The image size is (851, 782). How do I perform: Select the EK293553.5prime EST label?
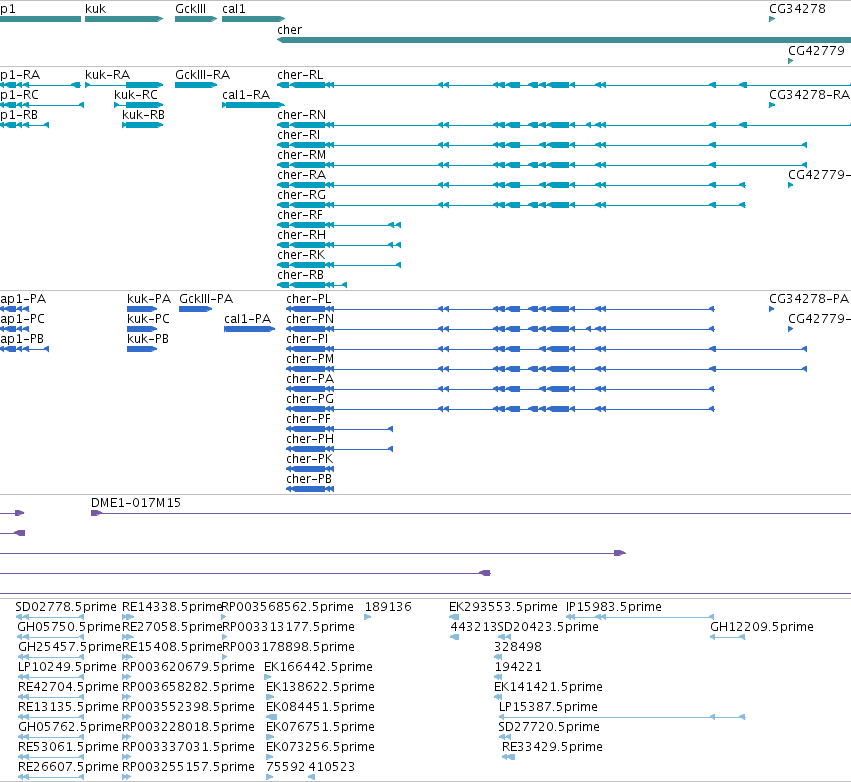(503, 607)
